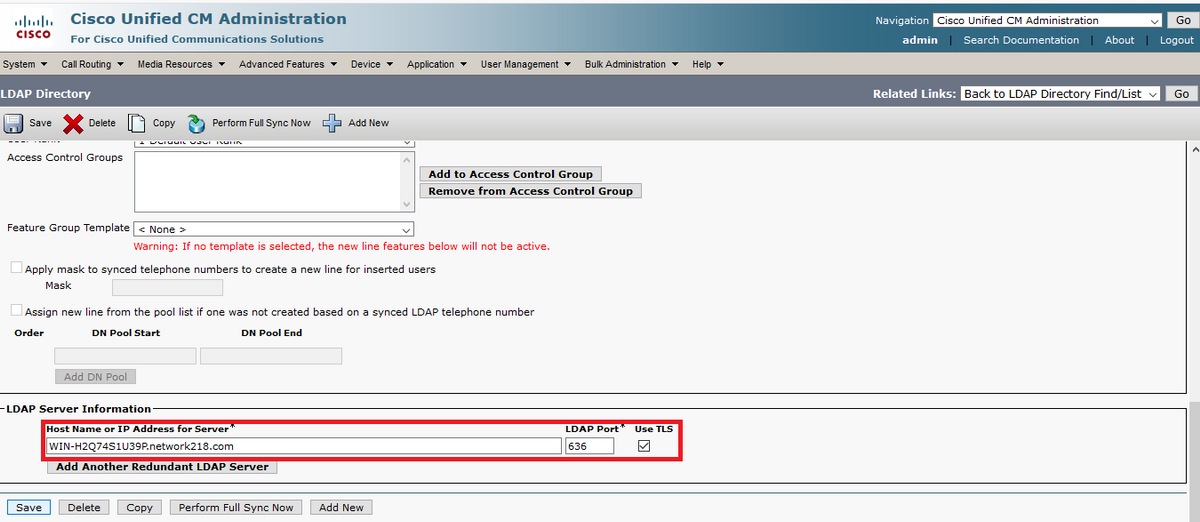This screenshot has width=1200, height=522.
Task: Open the Application menu
Action: point(437,64)
